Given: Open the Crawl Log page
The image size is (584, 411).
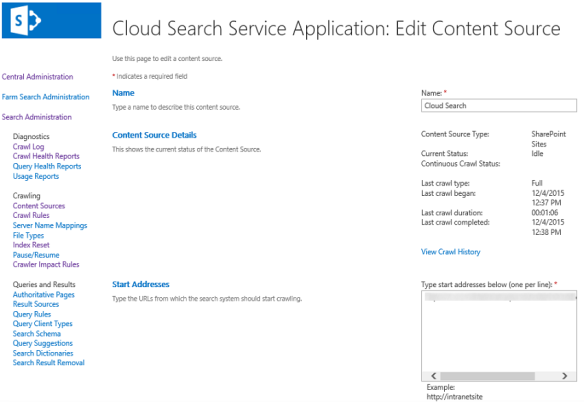Looking at the screenshot, I should [28, 147].
